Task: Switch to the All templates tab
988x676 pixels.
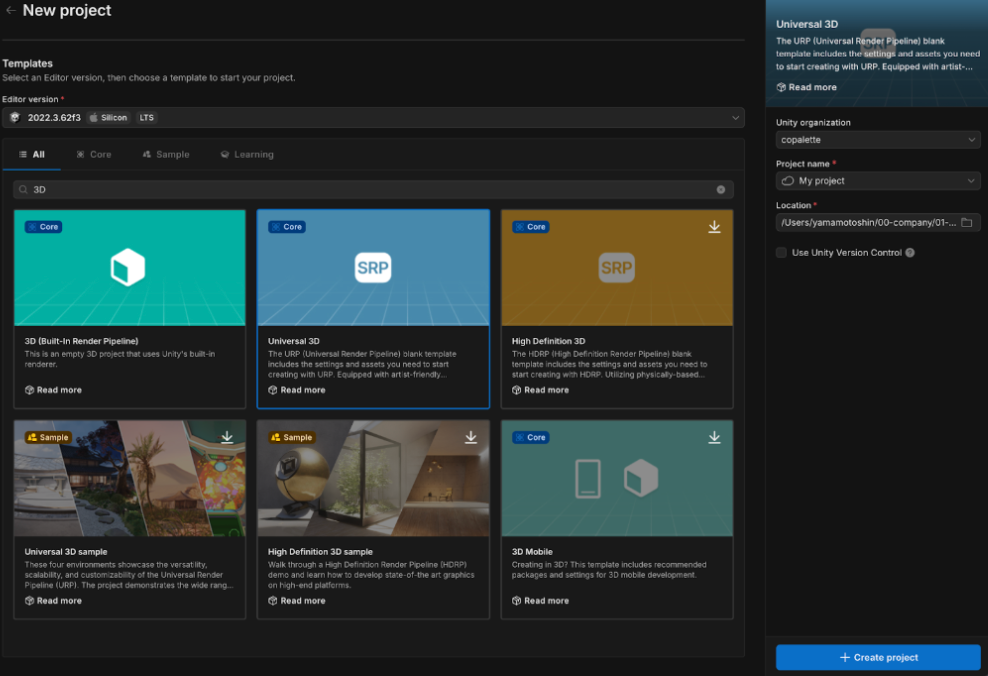Action: [32, 154]
